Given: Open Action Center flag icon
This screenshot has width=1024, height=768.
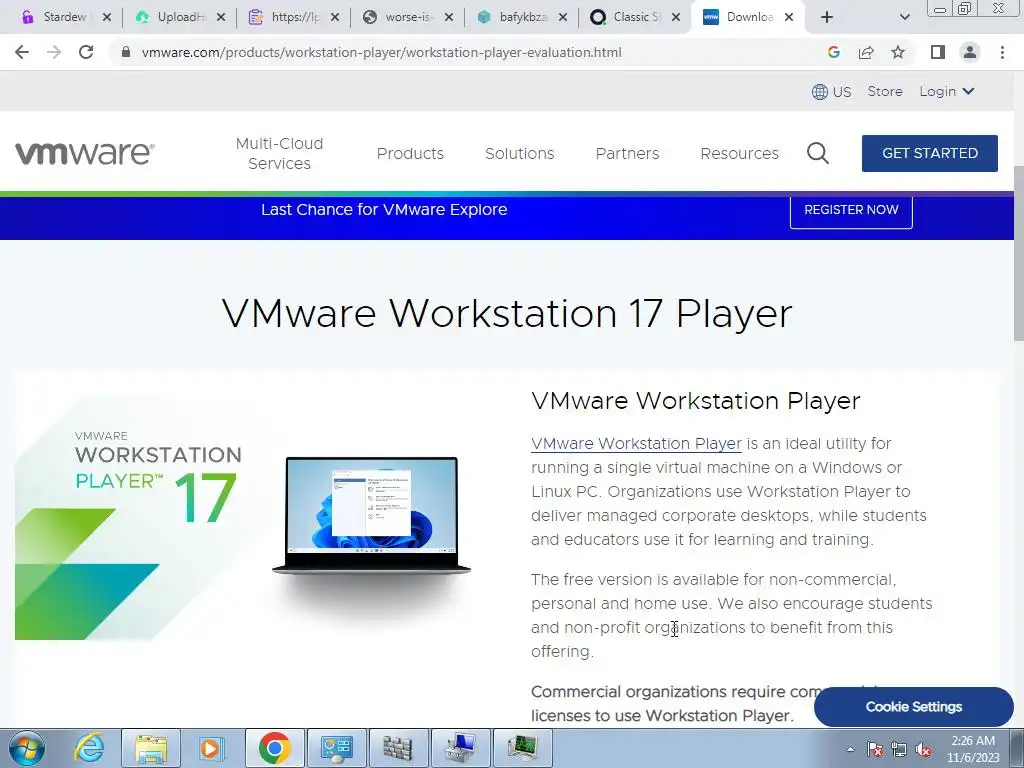Looking at the screenshot, I should (875, 749).
